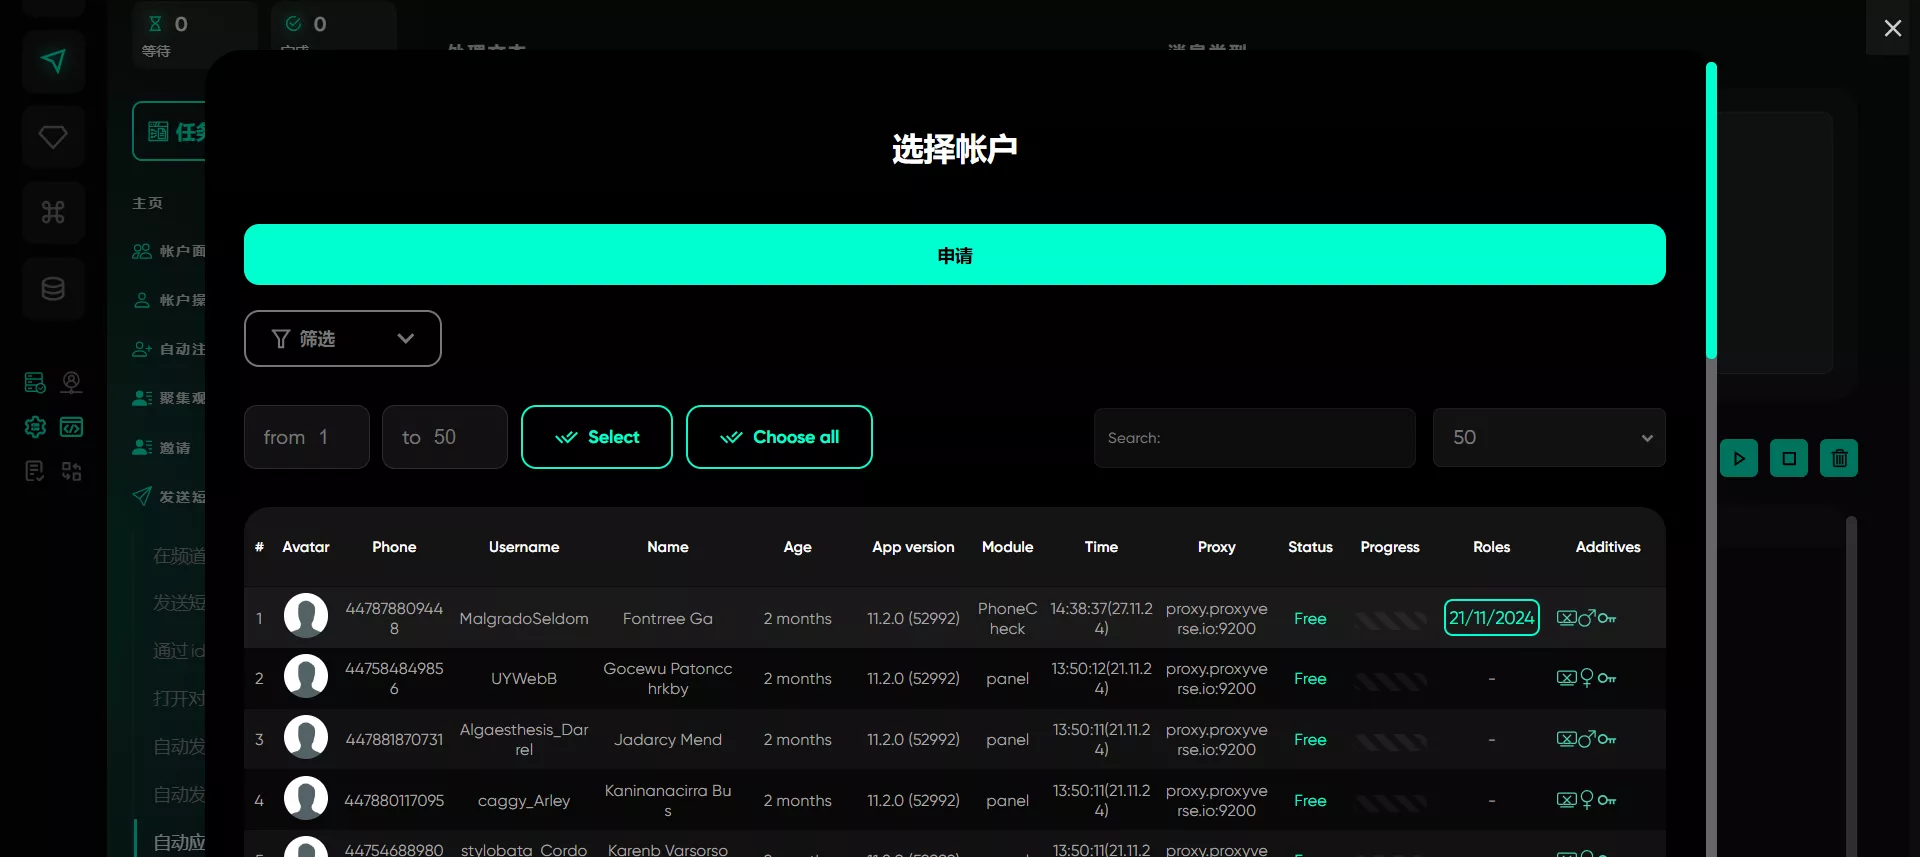The height and width of the screenshot is (857, 1920).
Task: Click the Choose all button
Action: [779, 437]
